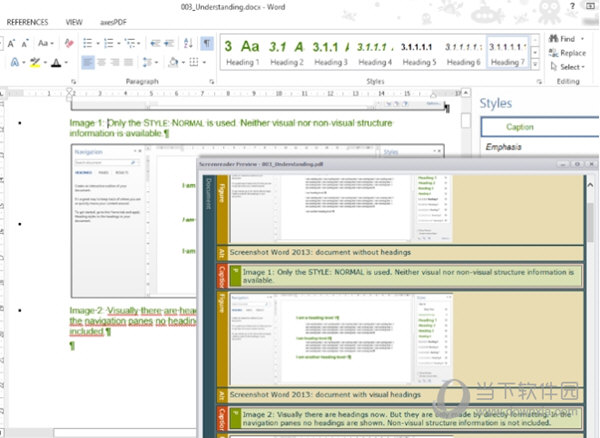Click Document tag bar in Screenreader Preview

(209, 306)
